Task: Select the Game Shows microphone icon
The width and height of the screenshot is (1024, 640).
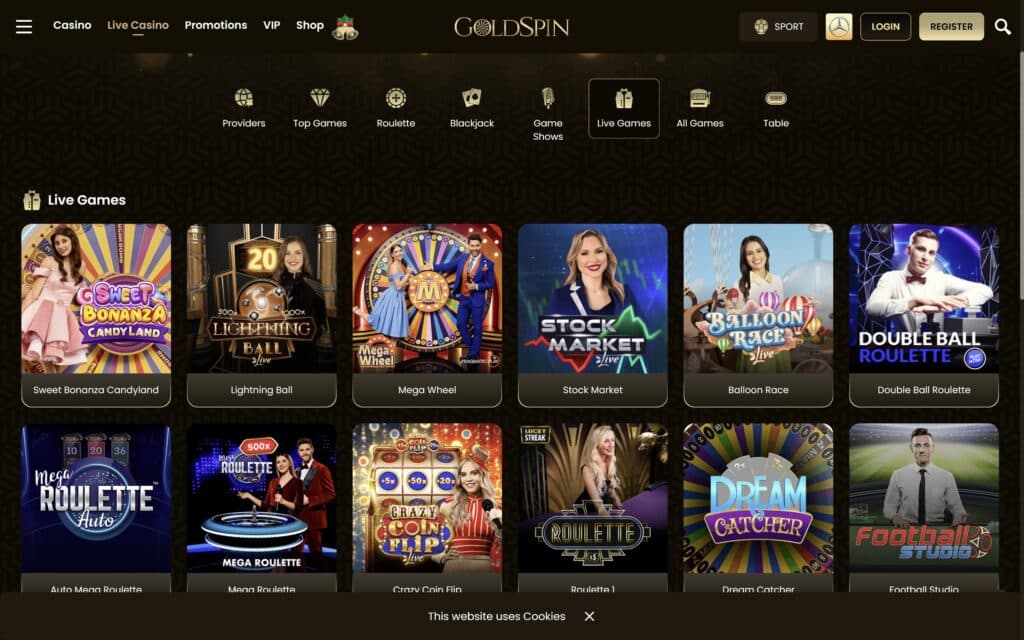Action: point(548,98)
